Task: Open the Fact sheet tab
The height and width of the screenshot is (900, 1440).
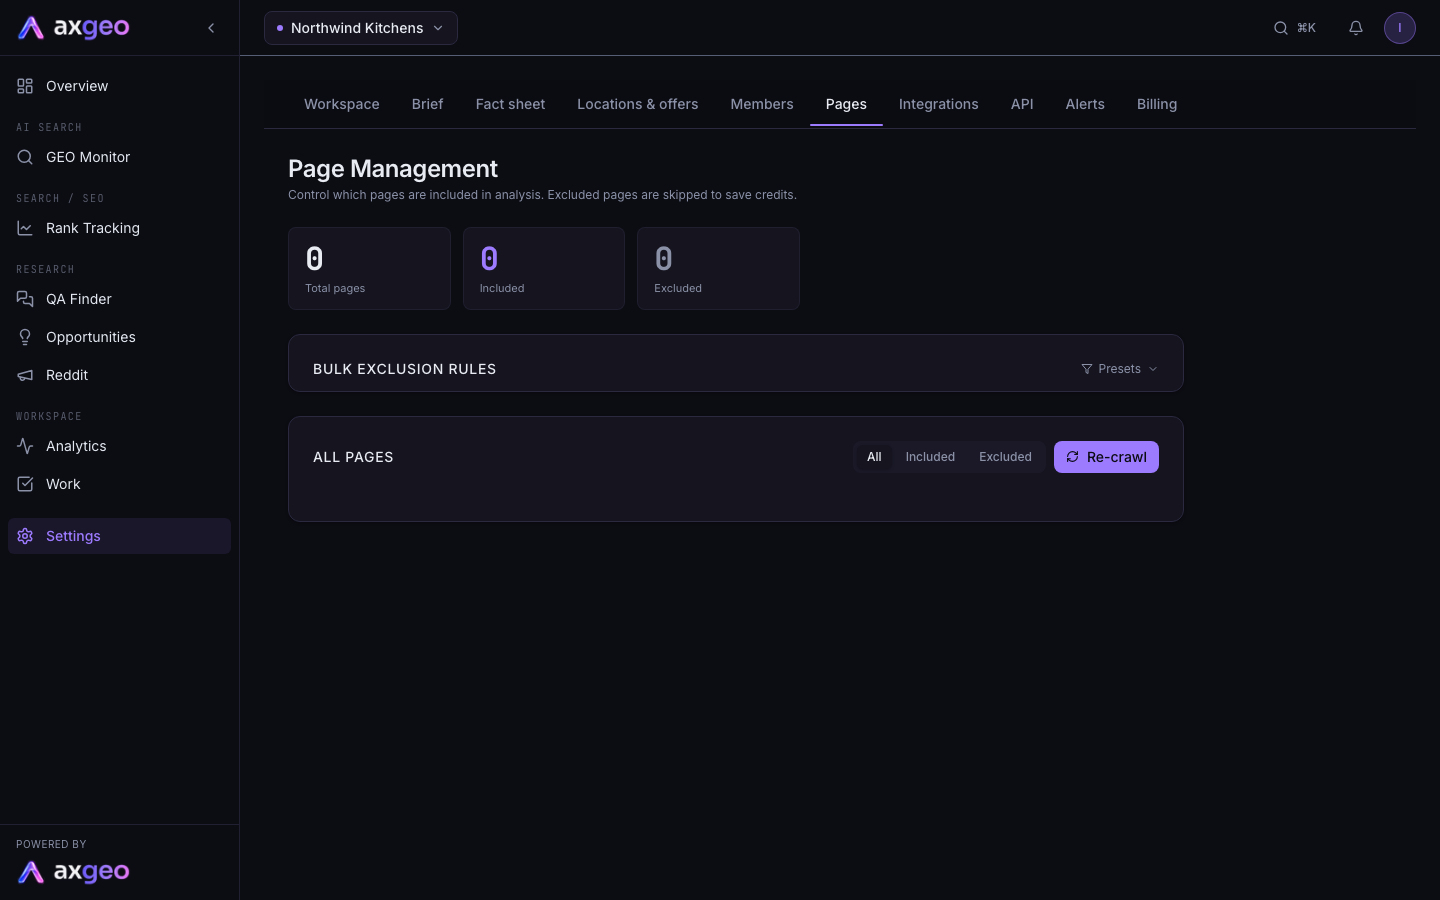Action: pos(510,104)
